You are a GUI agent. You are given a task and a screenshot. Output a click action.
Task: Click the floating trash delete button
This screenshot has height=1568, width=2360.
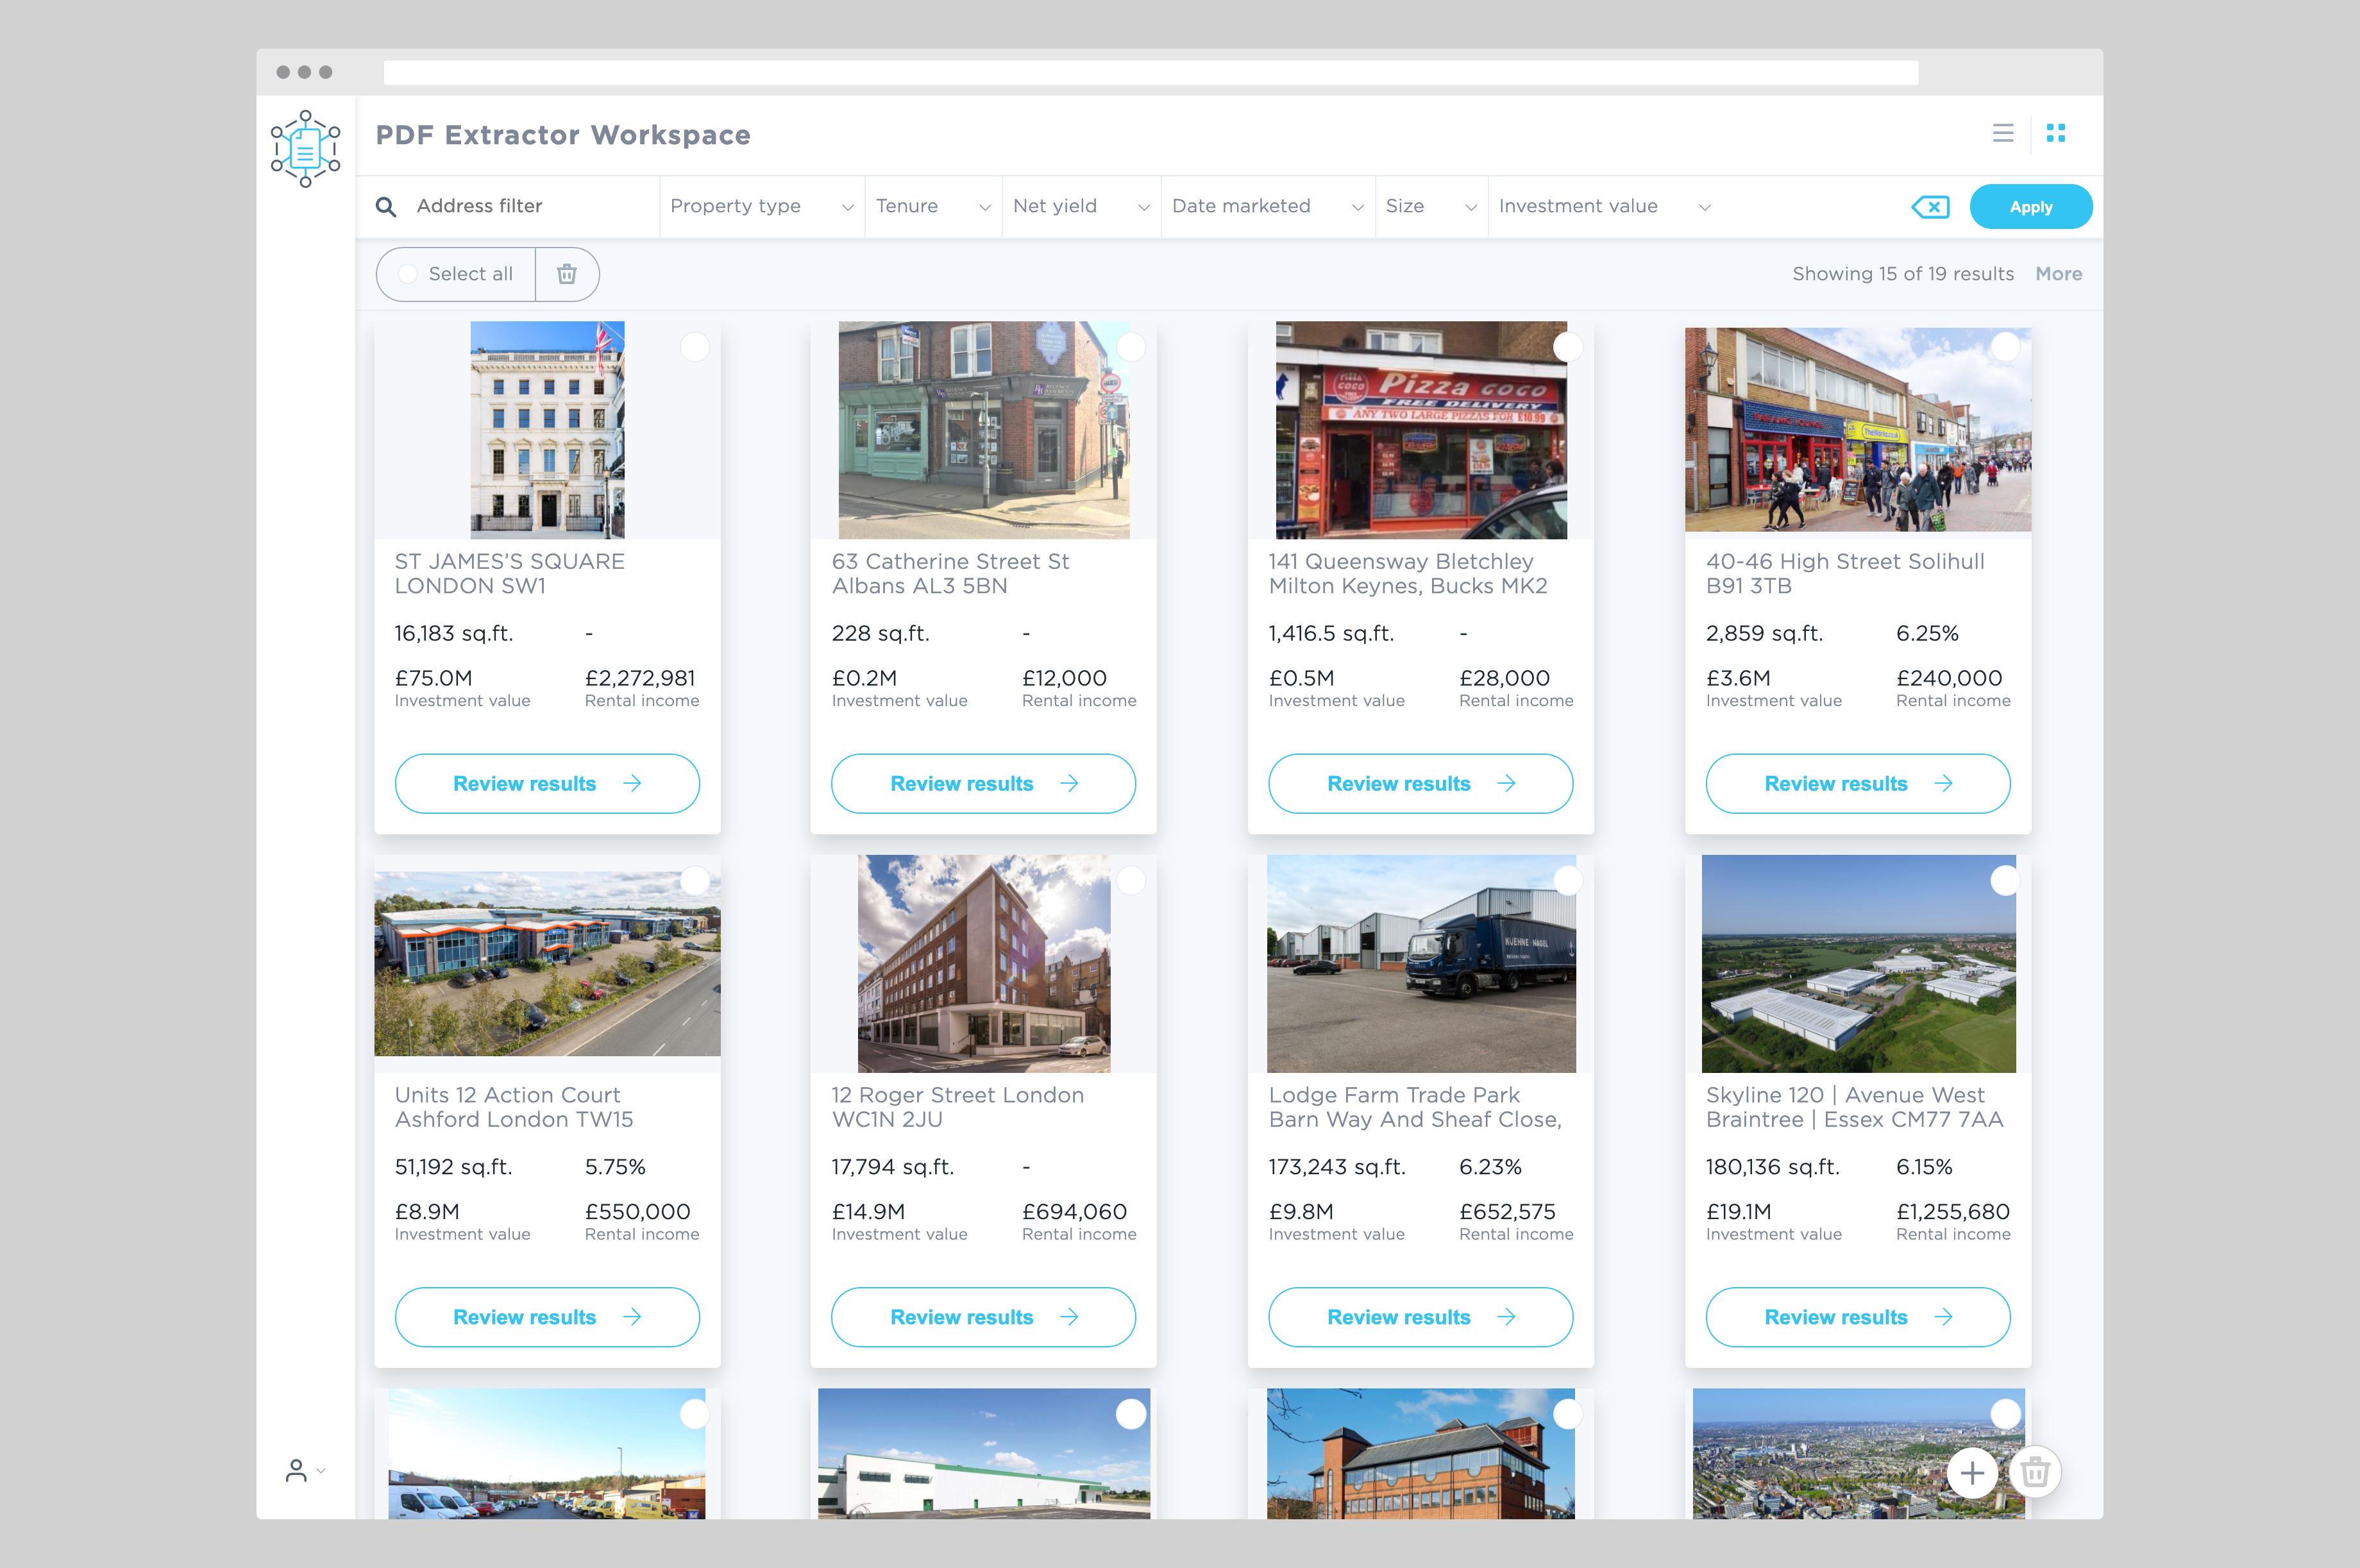[2035, 1472]
